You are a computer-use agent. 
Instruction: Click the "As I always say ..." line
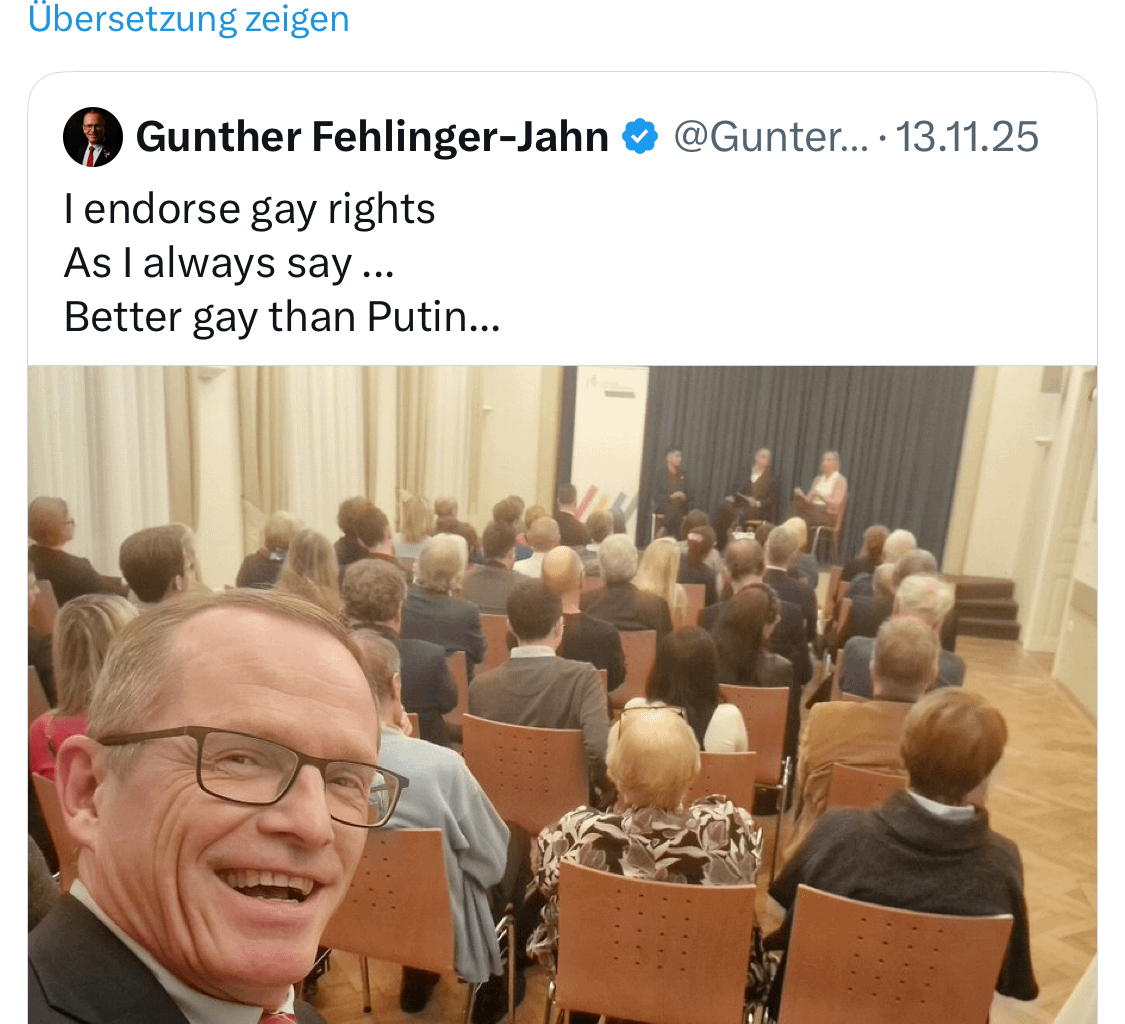[229, 263]
